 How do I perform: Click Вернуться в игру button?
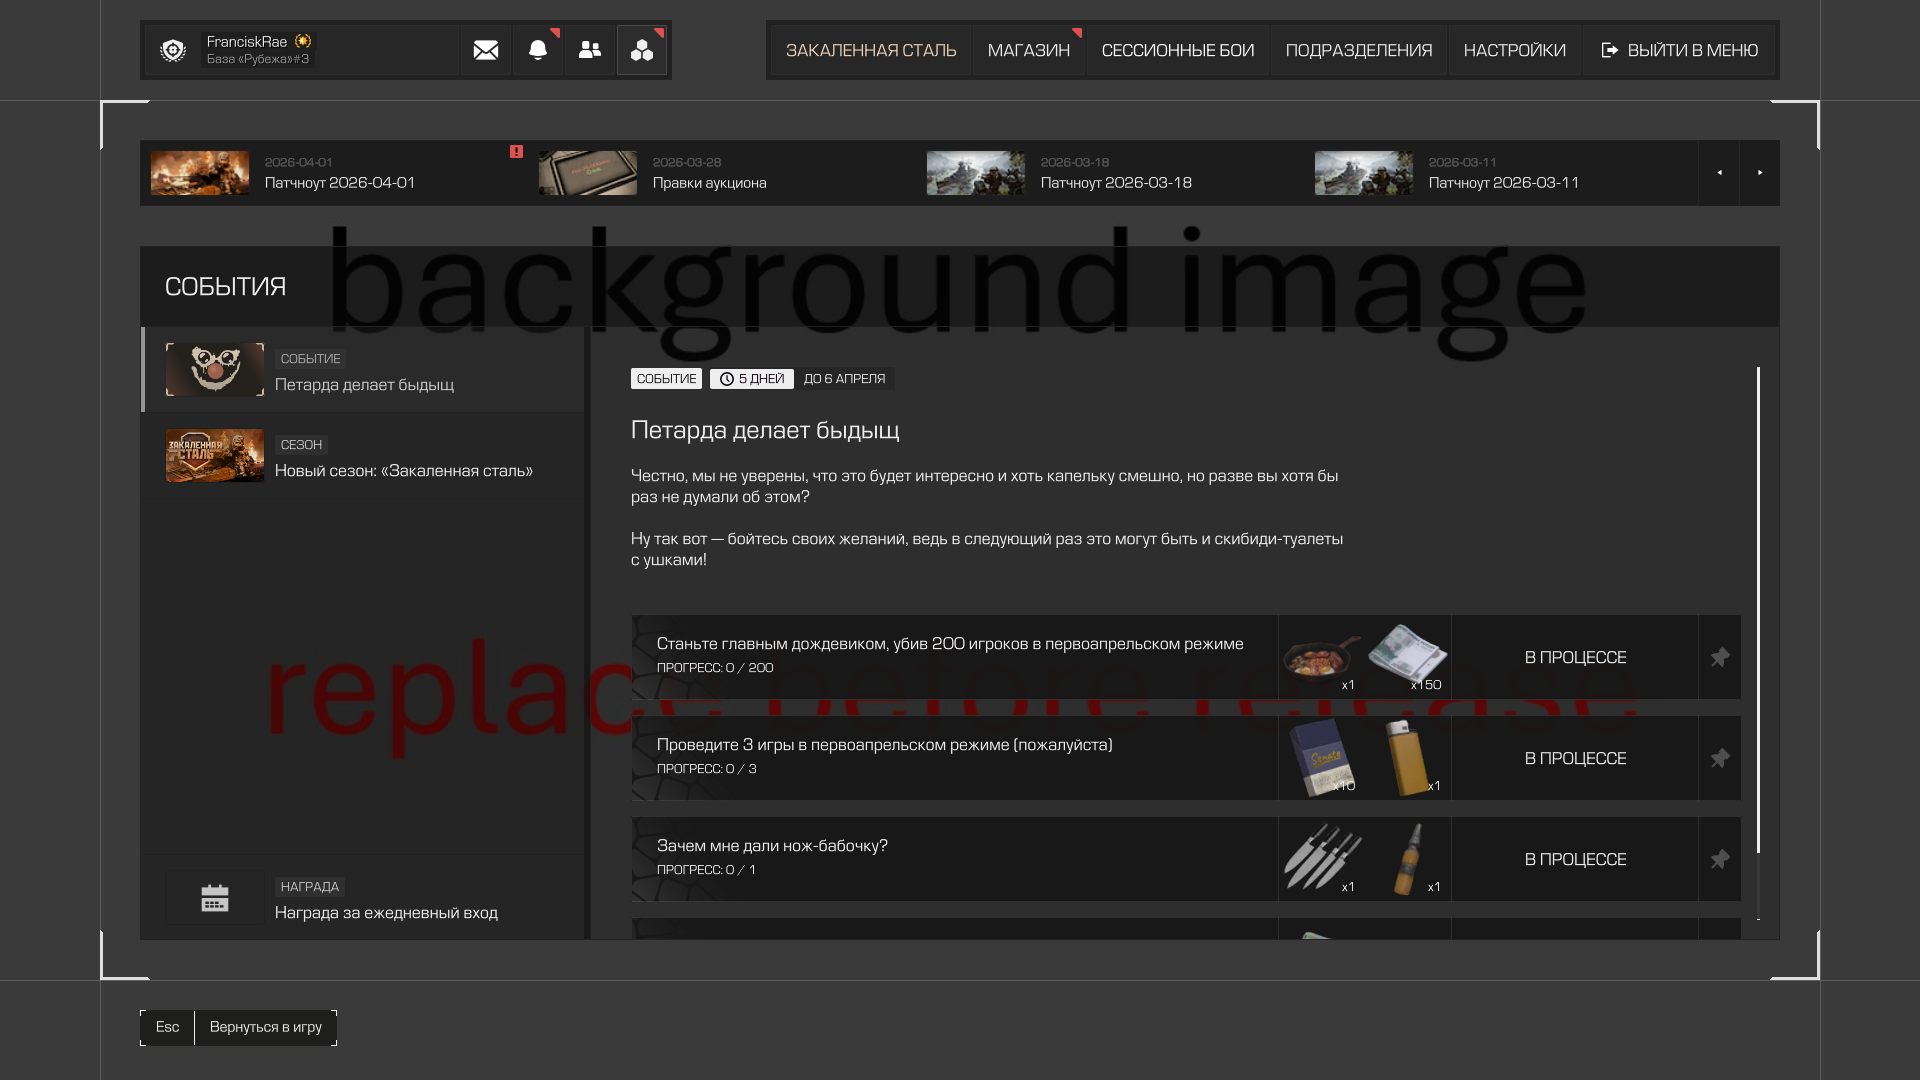point(265,1027)
